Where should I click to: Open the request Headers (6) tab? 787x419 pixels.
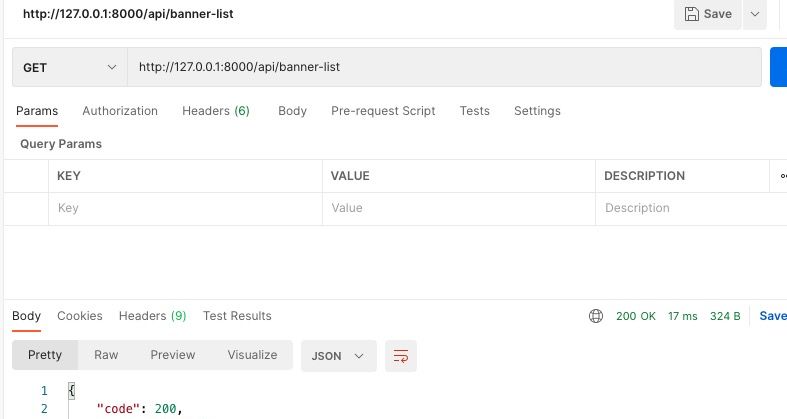(215, 111)
